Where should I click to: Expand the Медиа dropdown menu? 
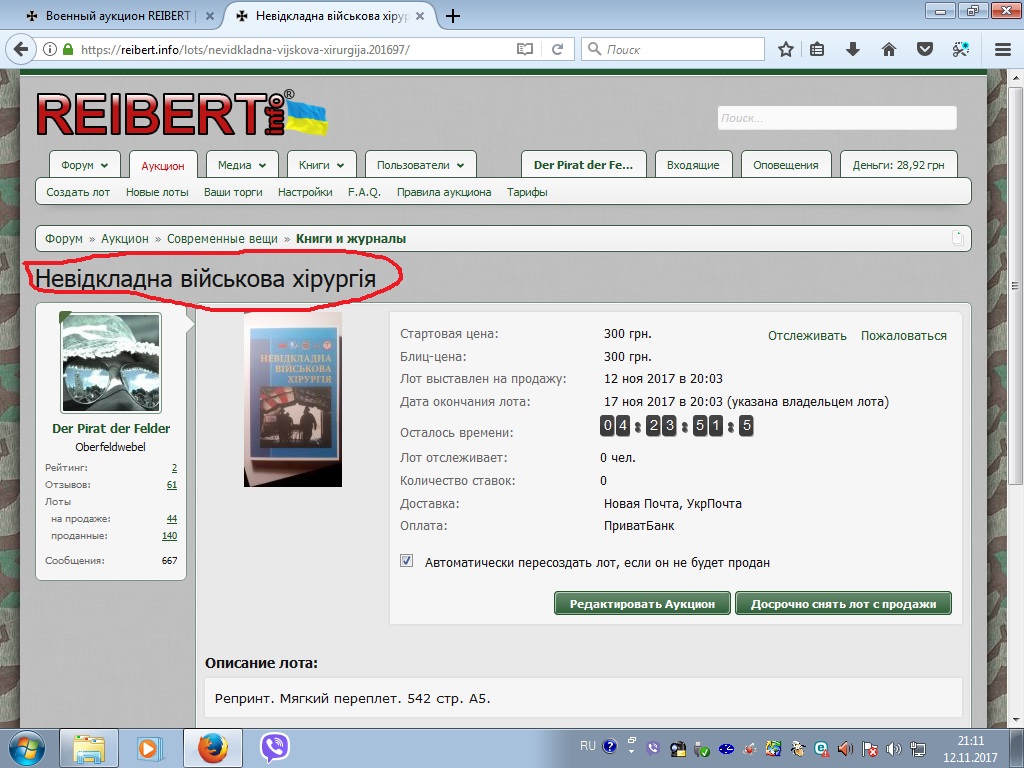pos(241,165)
